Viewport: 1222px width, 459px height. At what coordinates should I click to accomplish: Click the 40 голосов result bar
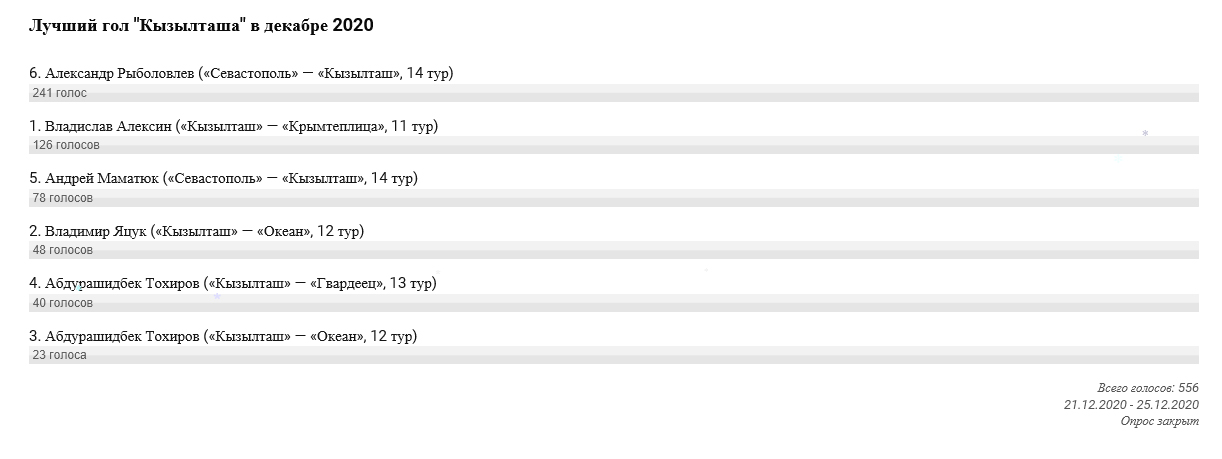614,302
